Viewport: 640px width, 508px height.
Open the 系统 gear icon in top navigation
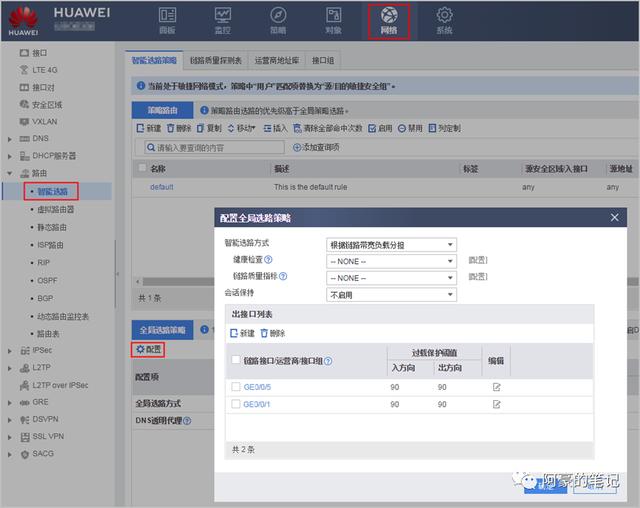pyautogui.click(x=444, y=20)
